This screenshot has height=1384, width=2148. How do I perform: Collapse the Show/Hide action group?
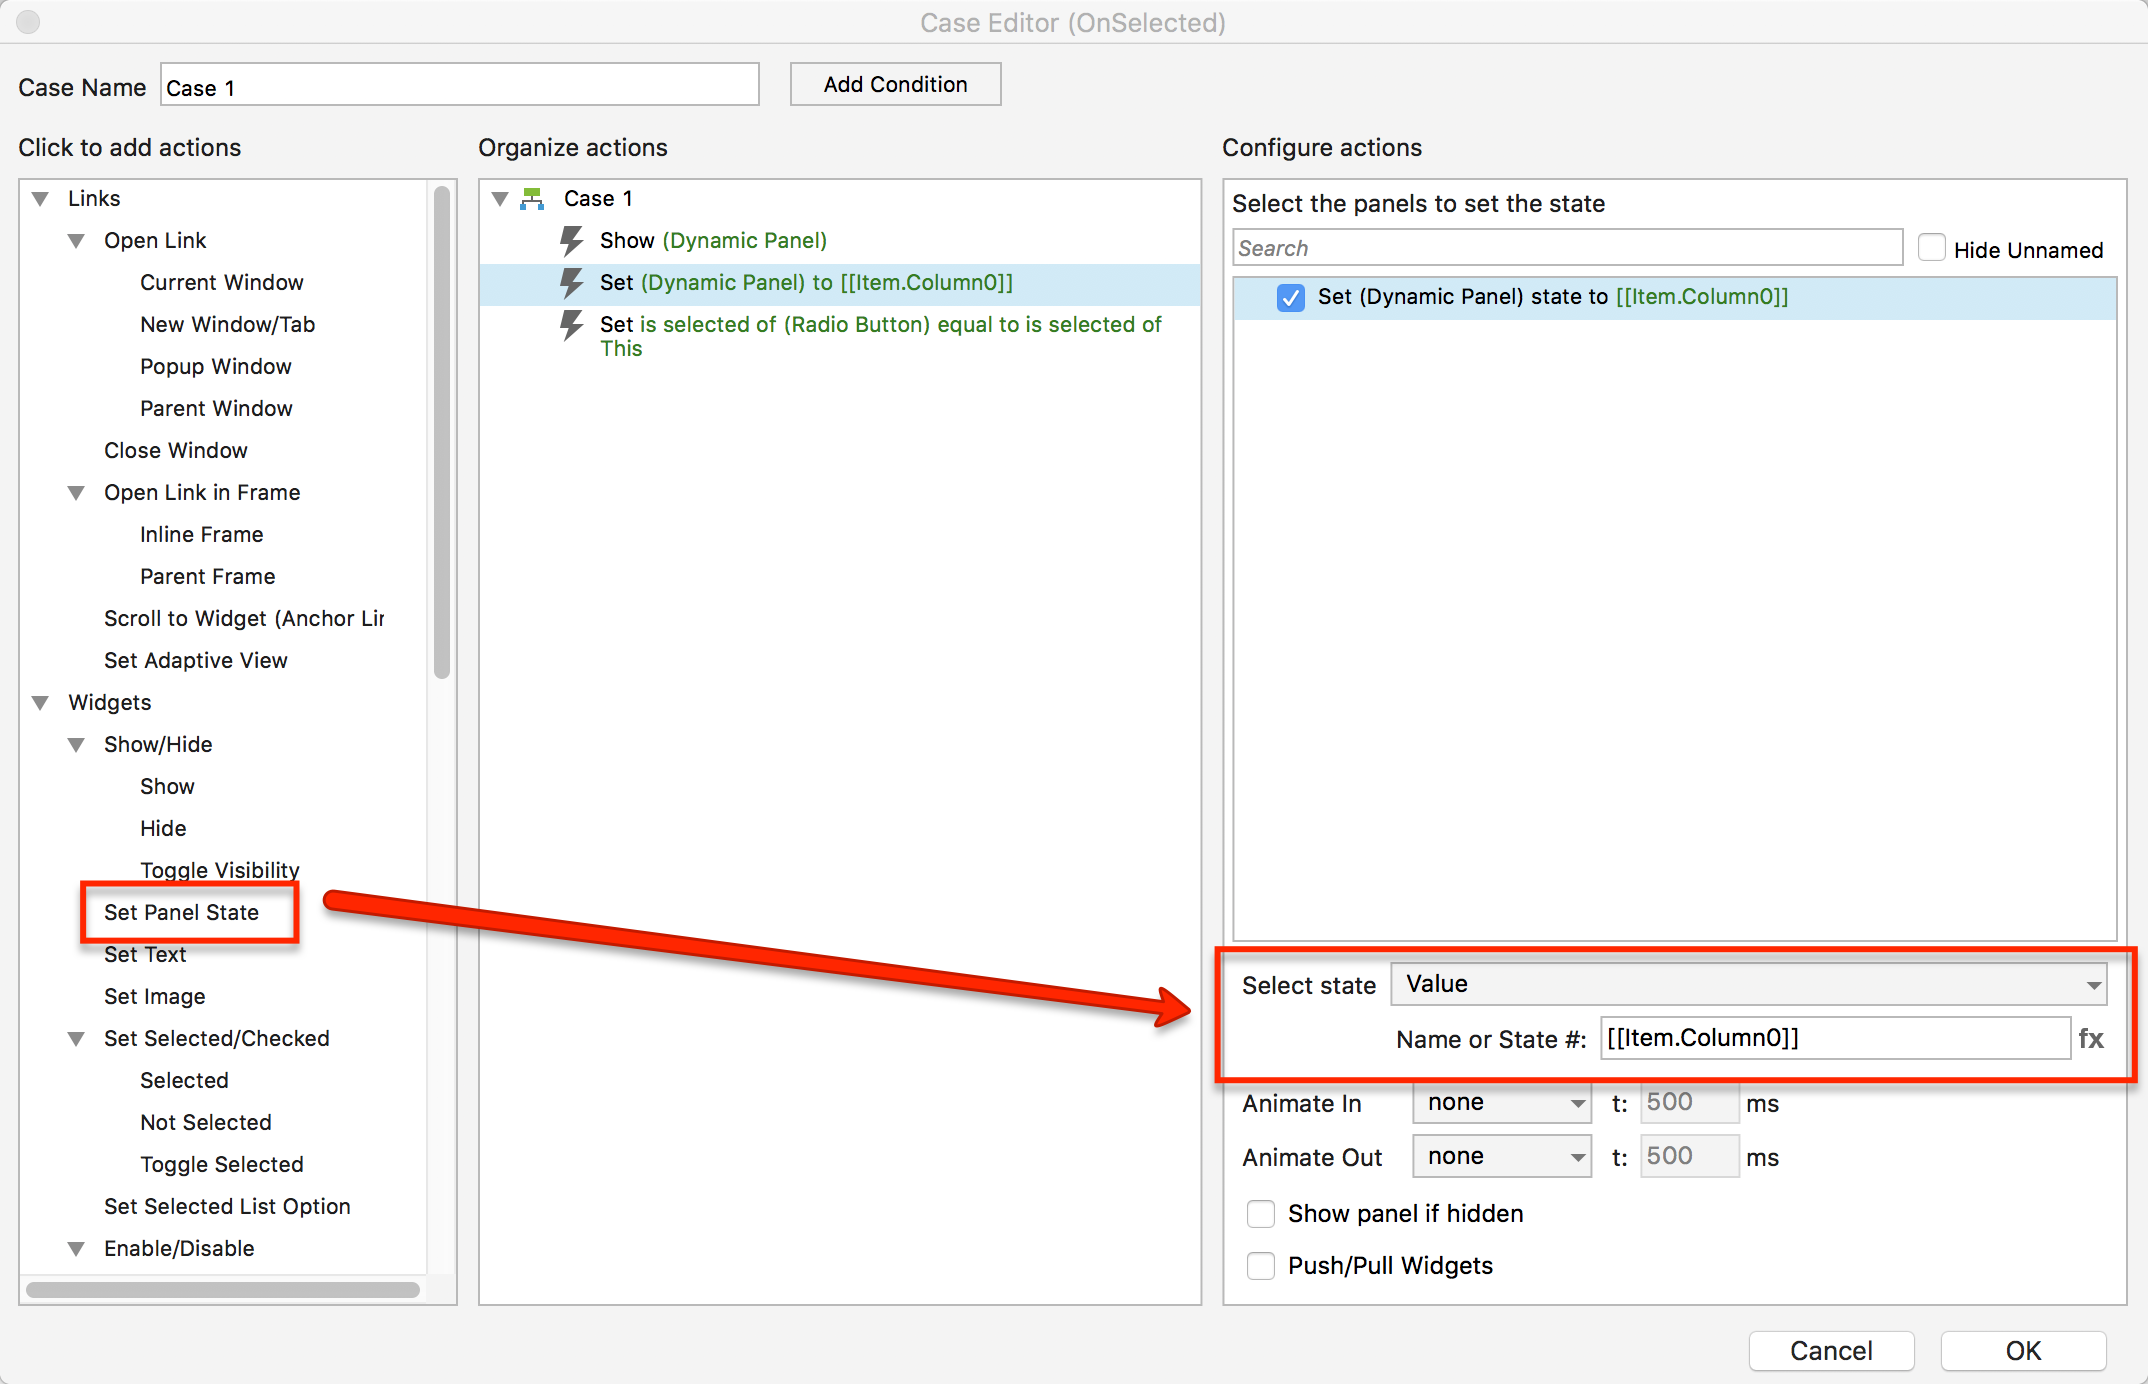click(76, 745)
